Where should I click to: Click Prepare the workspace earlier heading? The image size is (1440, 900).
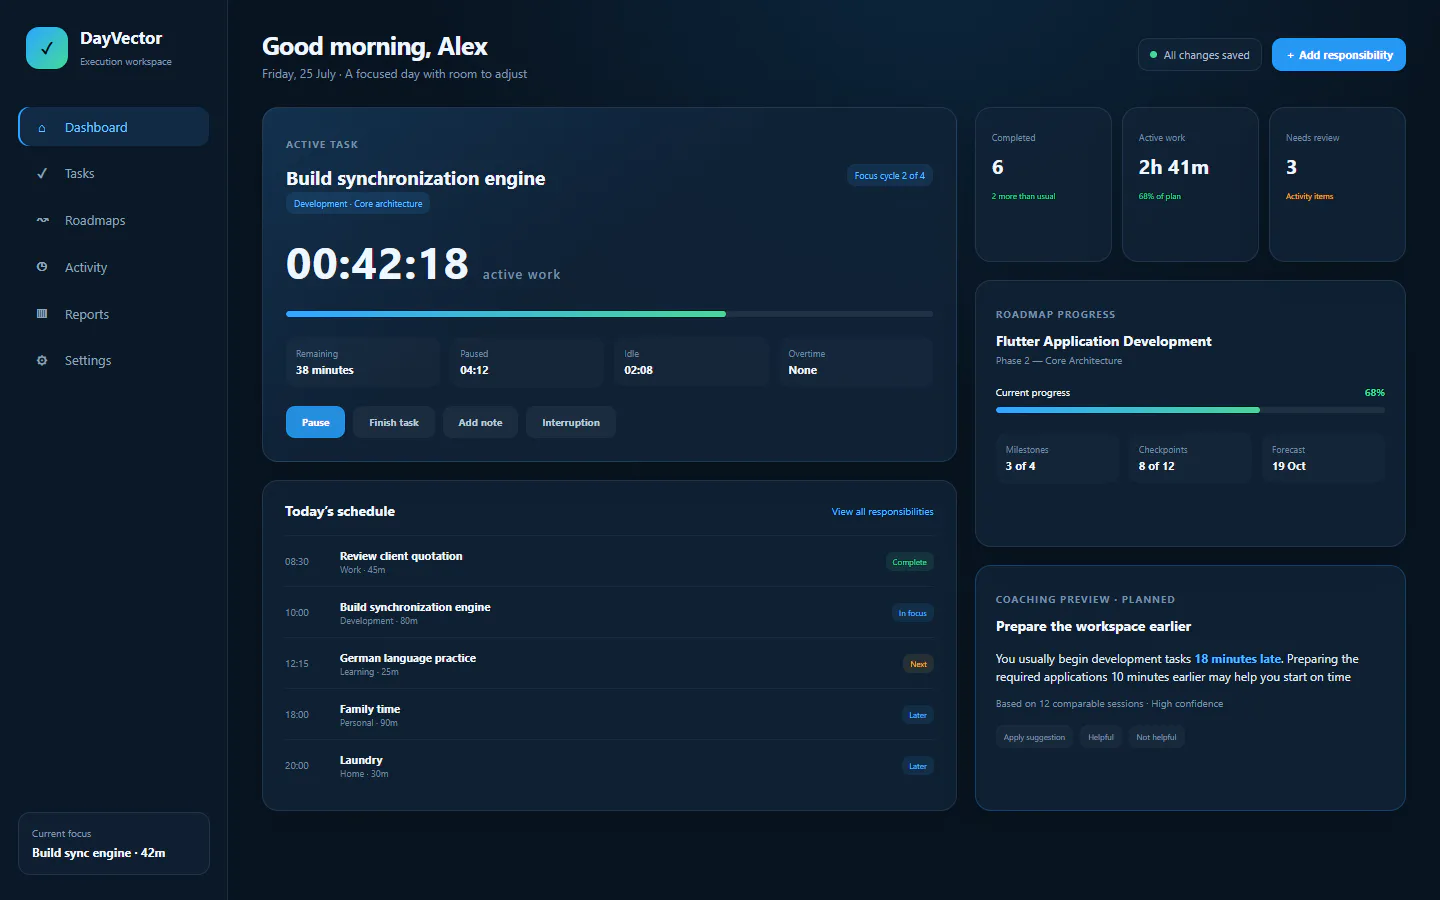[x=1093, y=627]
